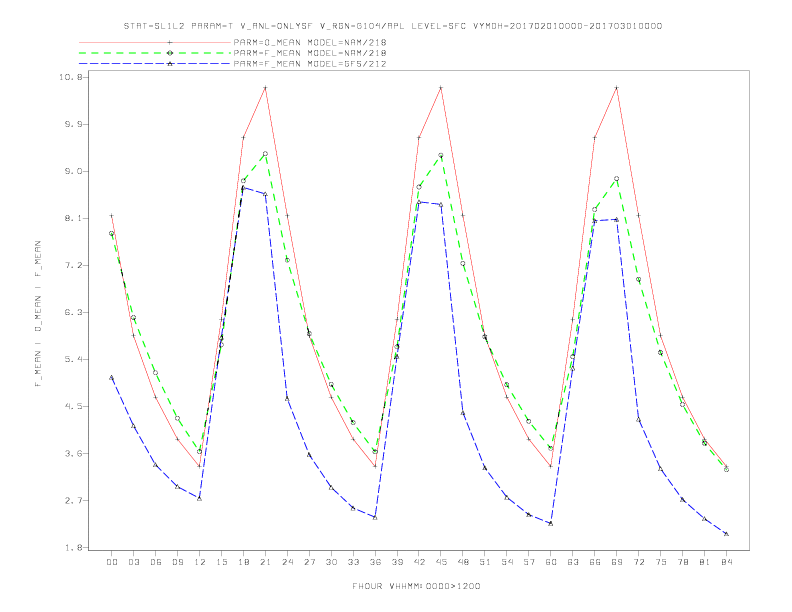This screenshot has height=612, width=792.
Task: Click x-axis tick label 42
Action: tap(419, 562)
